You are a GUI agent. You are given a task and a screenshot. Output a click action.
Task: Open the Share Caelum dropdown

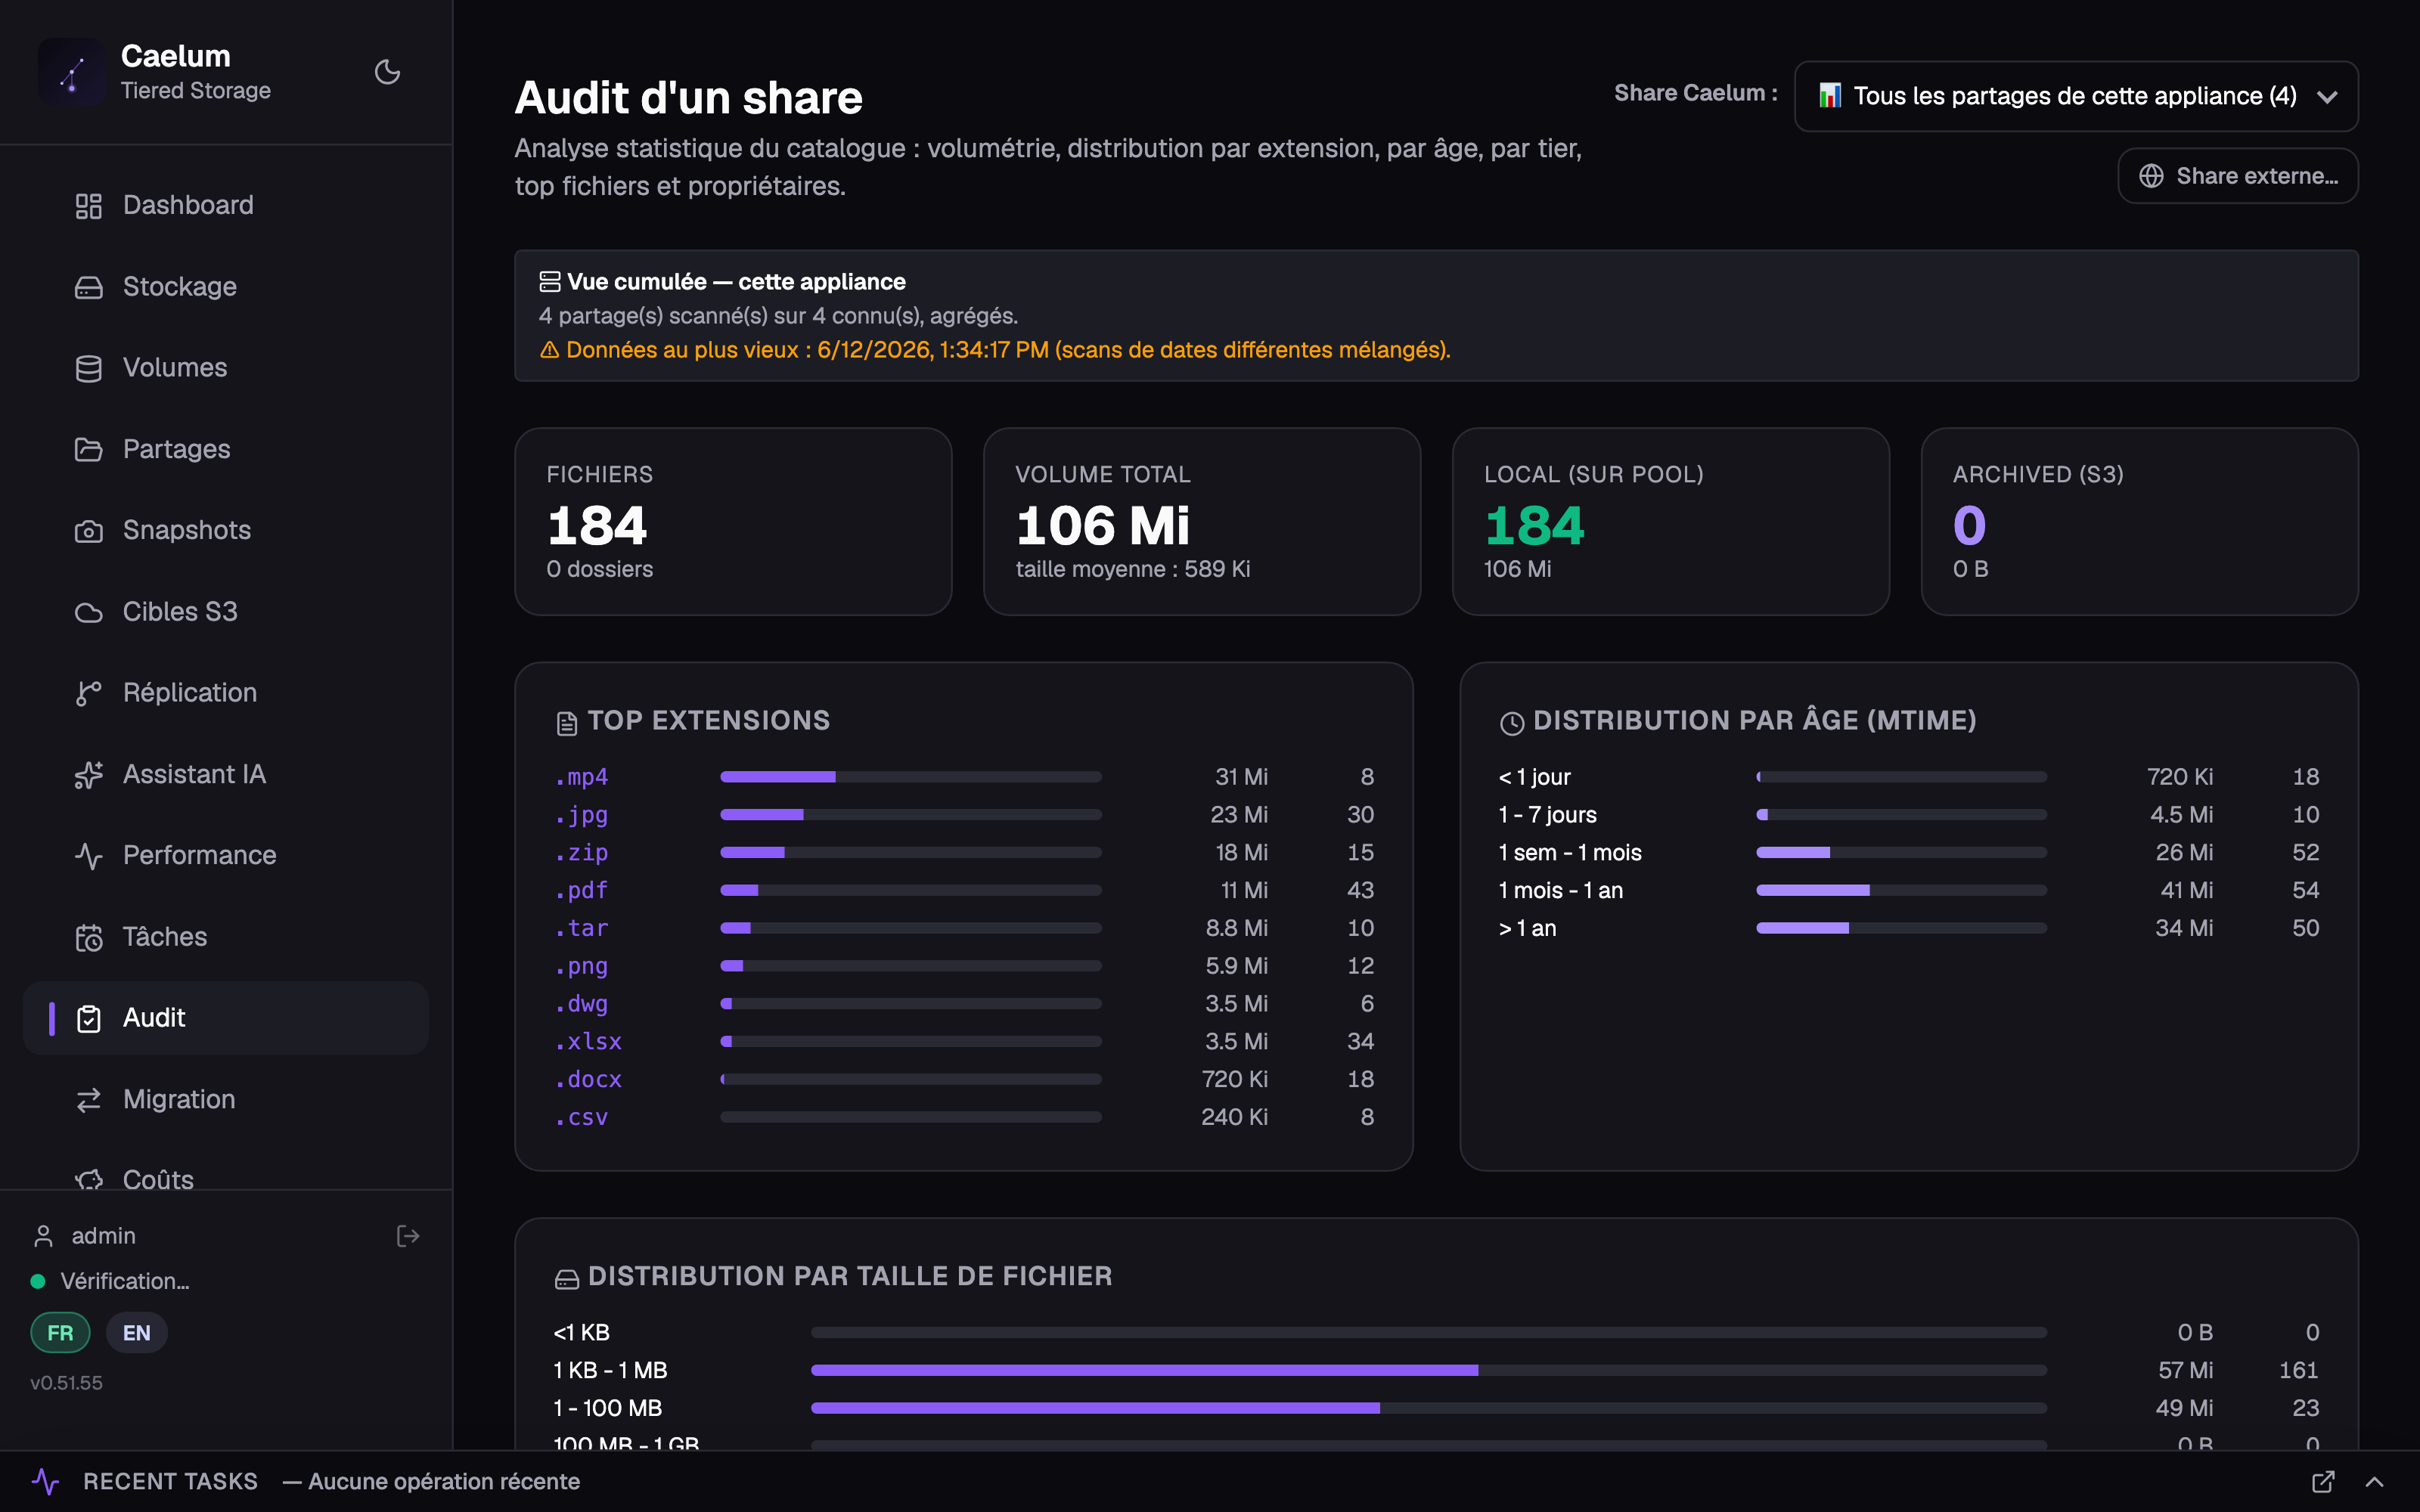[2076, 96]
